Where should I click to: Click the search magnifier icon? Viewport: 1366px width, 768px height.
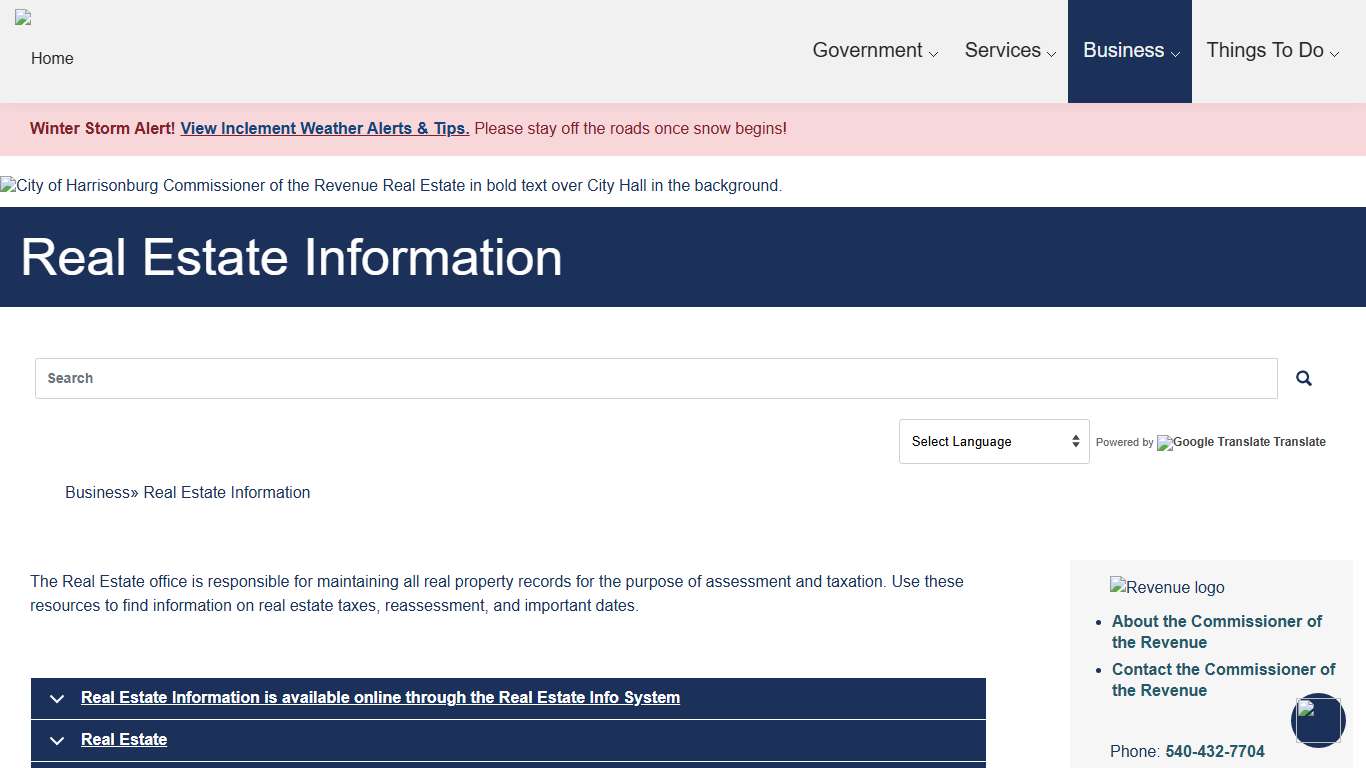click(x=1303, y=378)
